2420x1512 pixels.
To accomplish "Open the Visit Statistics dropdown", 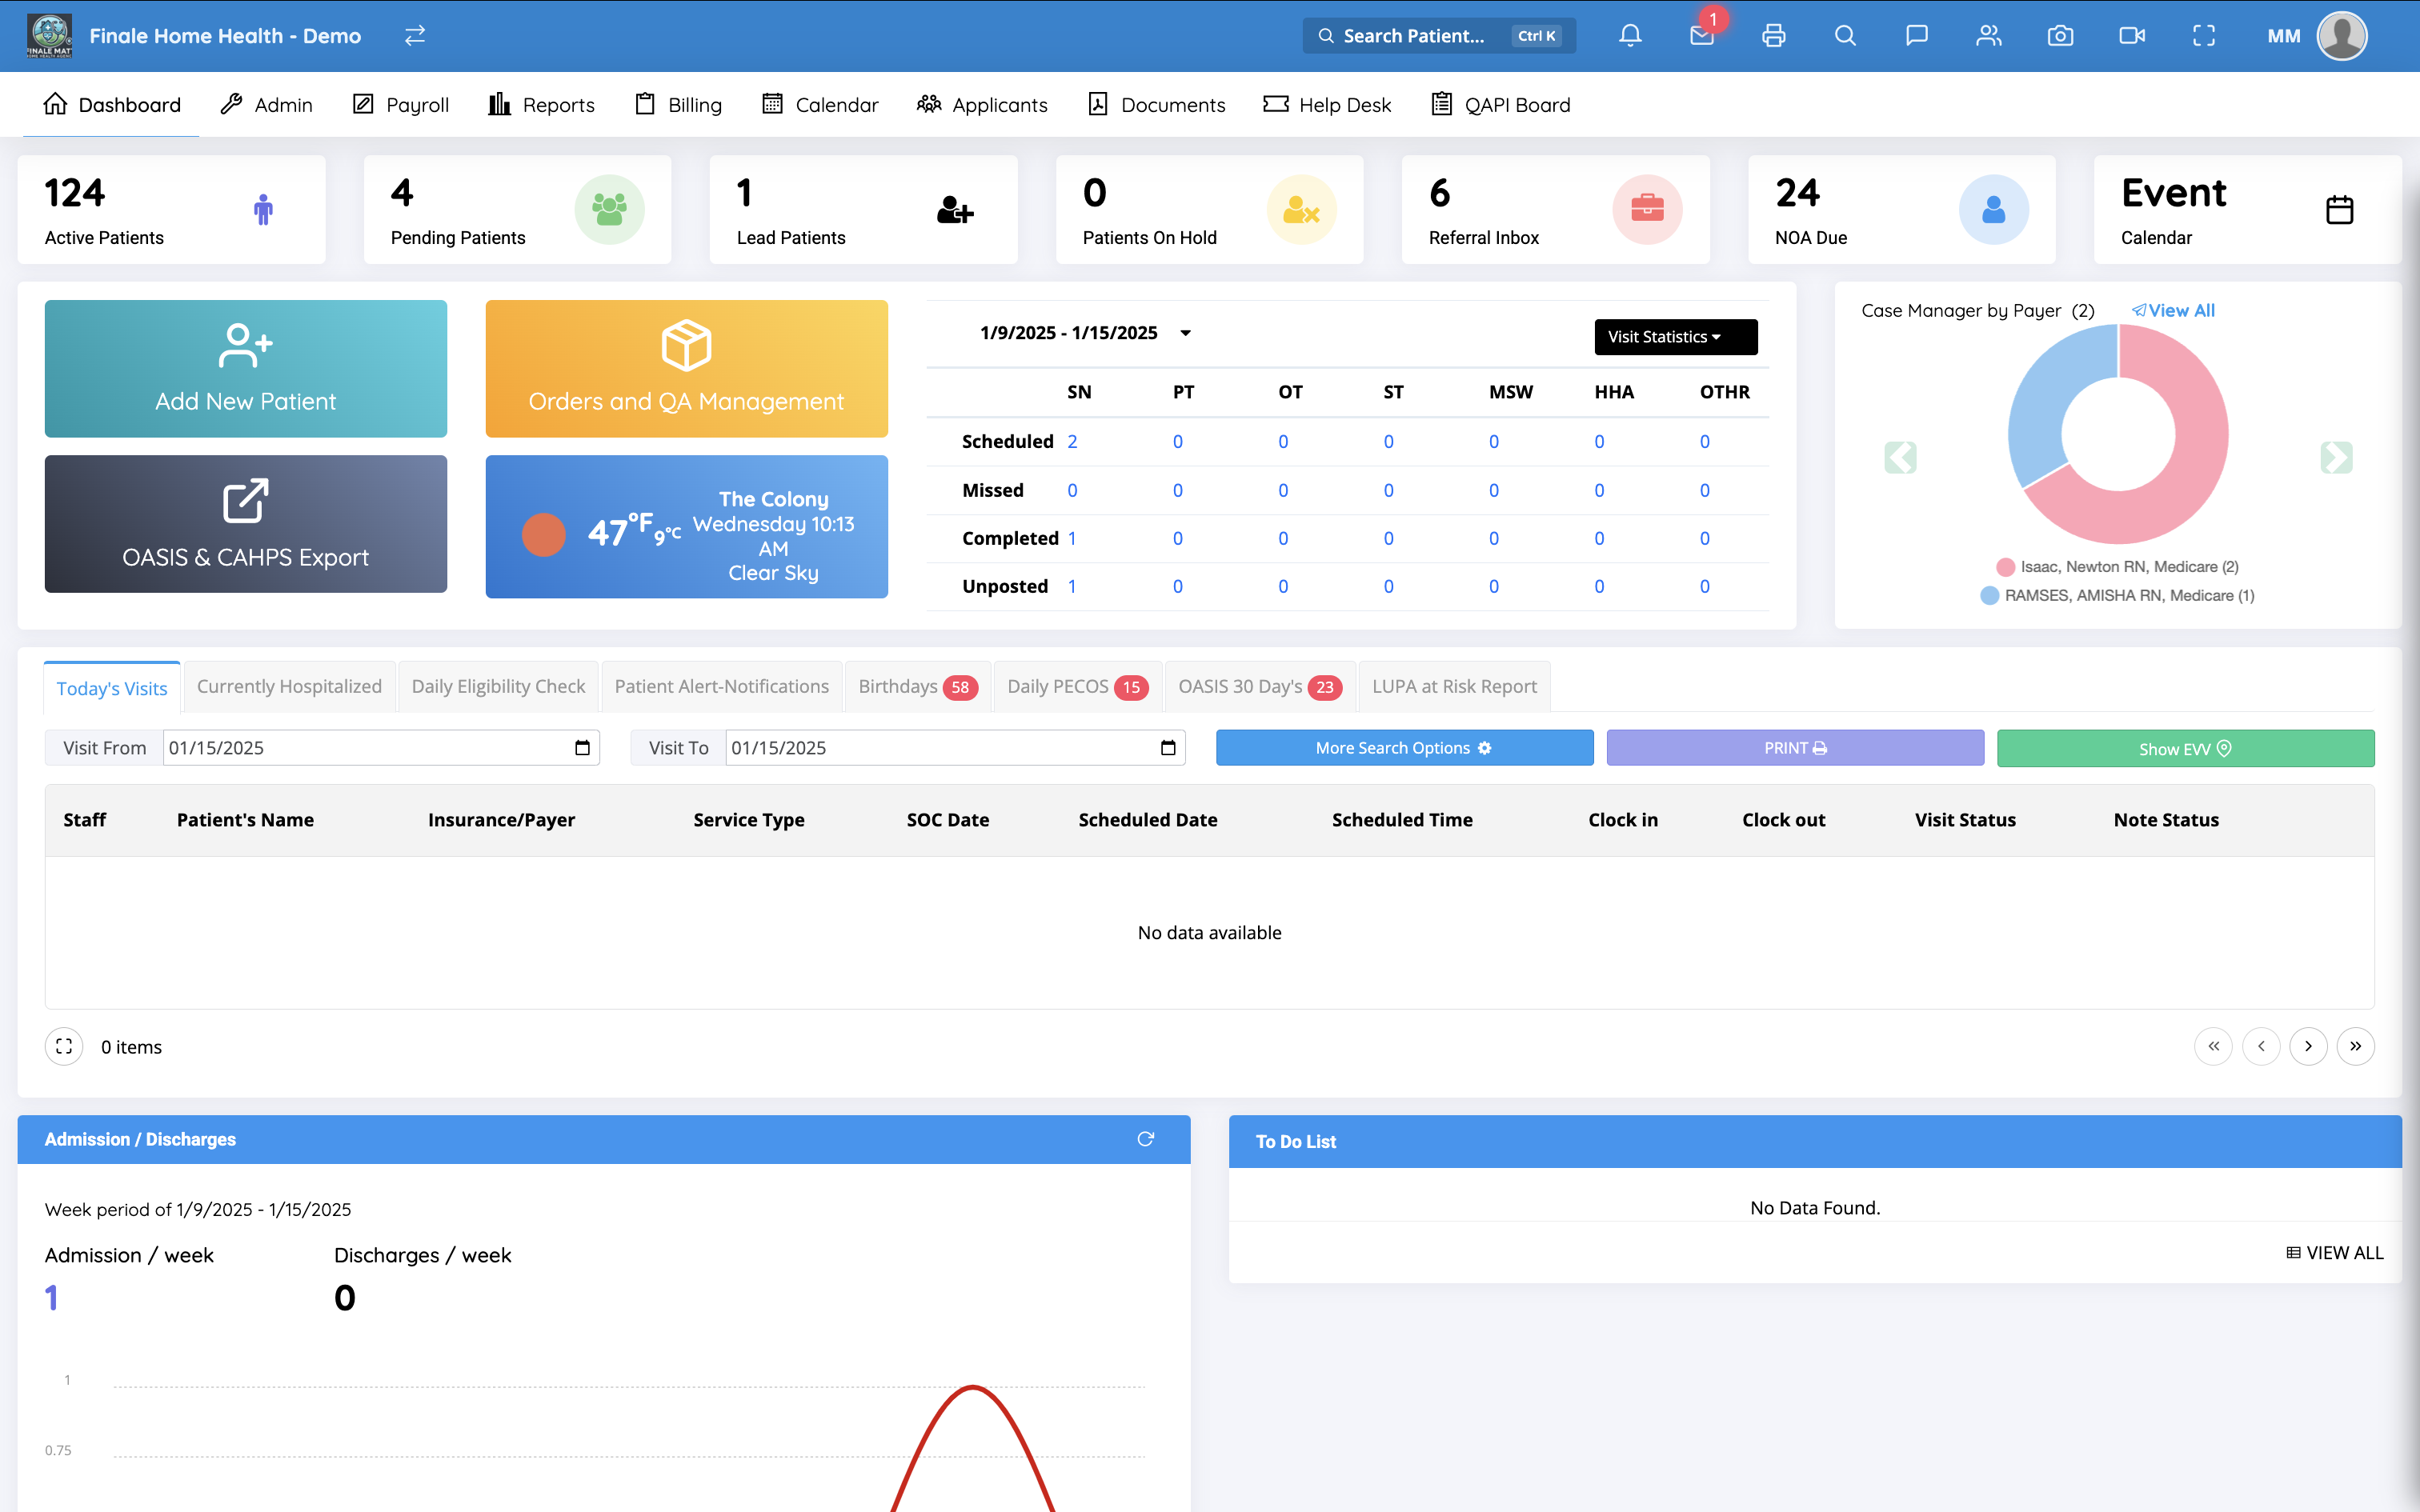I will (1675, 337).
